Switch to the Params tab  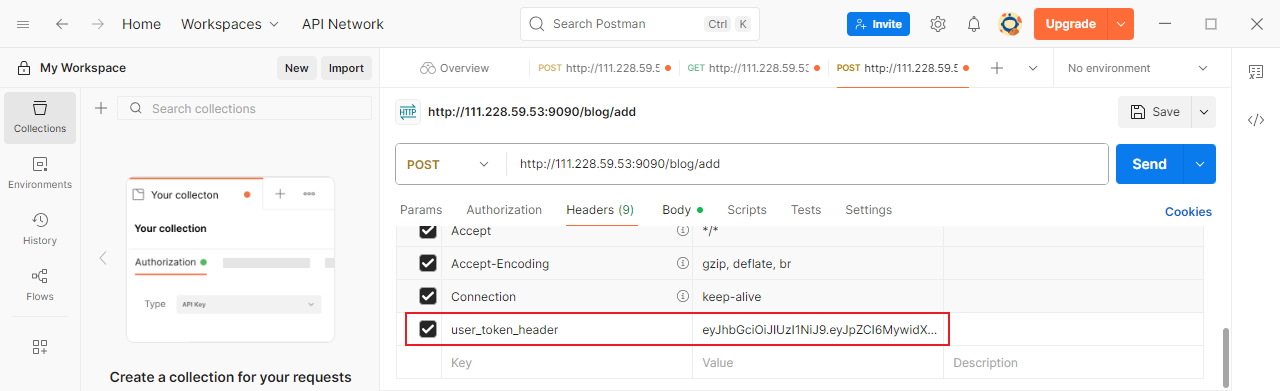point(421,210)
